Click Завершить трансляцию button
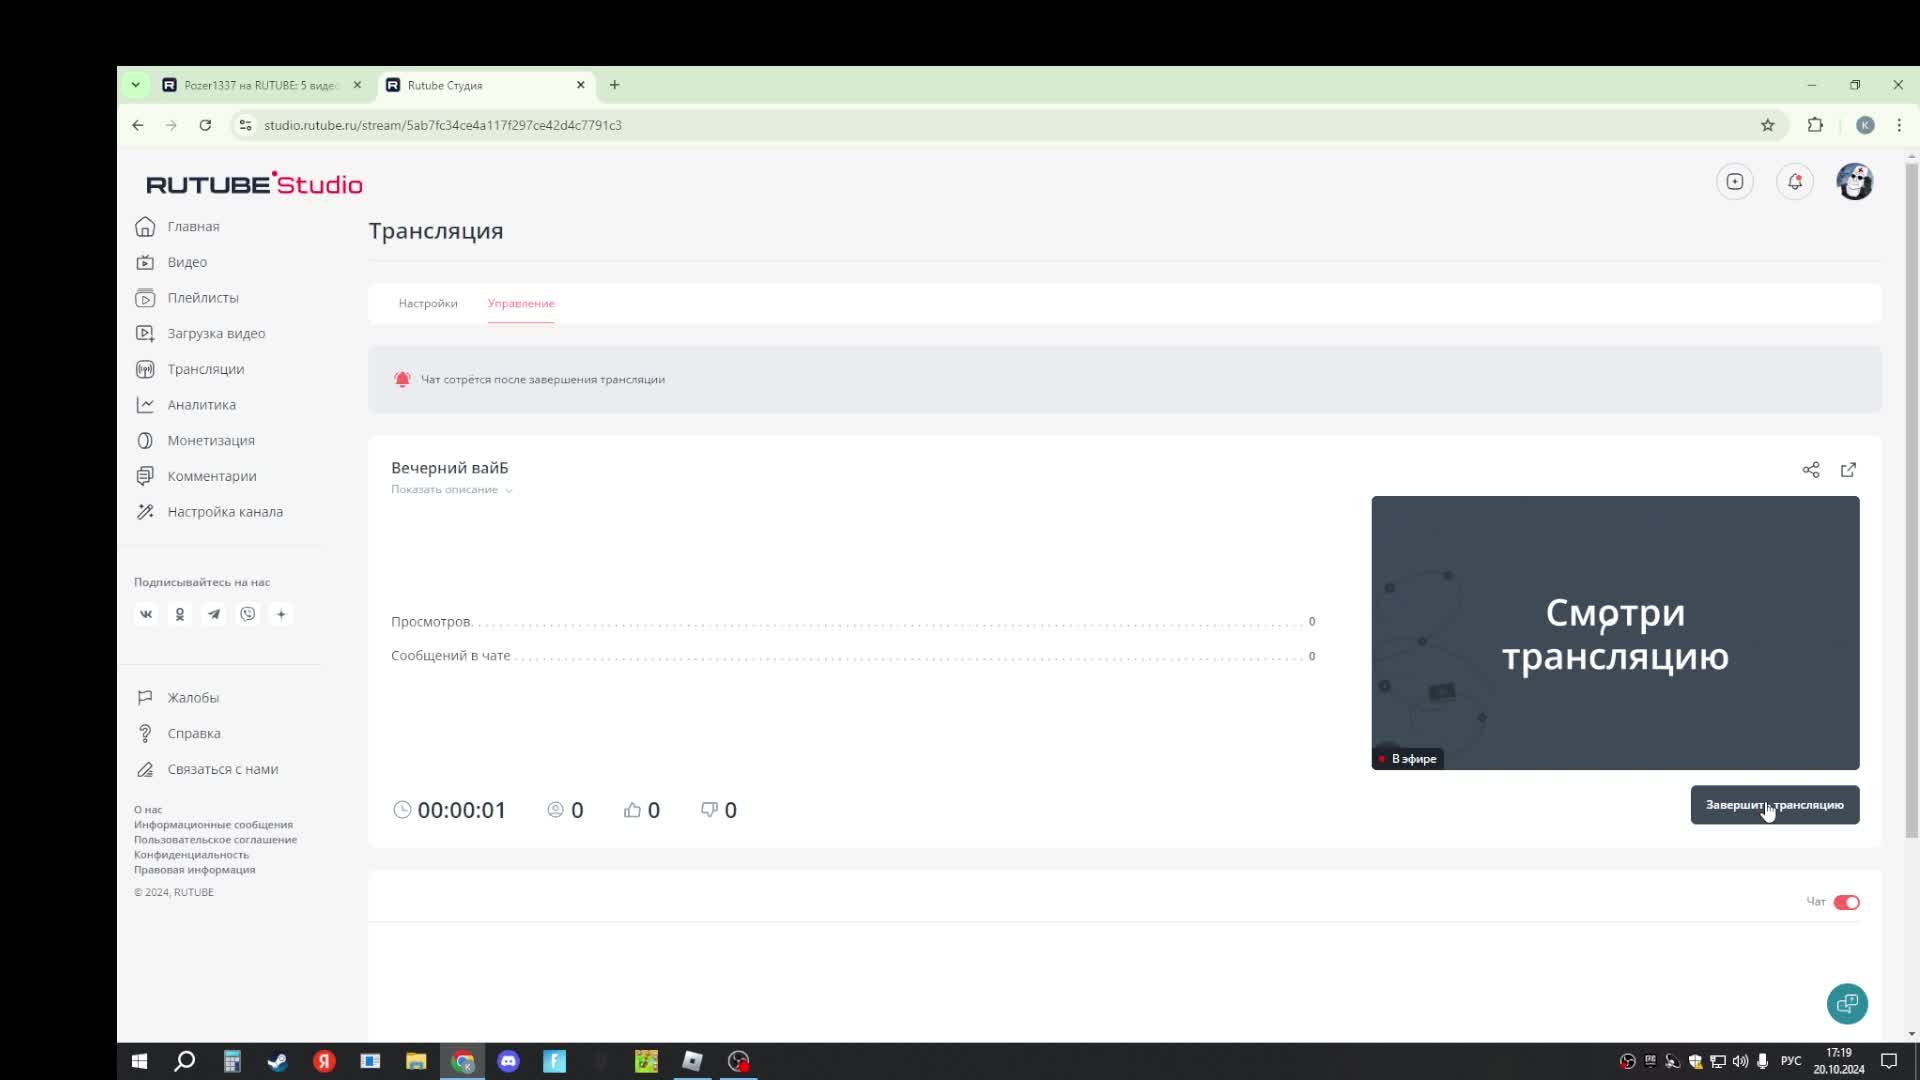The image size is (1920, 1080). (x=1774, y=805)
